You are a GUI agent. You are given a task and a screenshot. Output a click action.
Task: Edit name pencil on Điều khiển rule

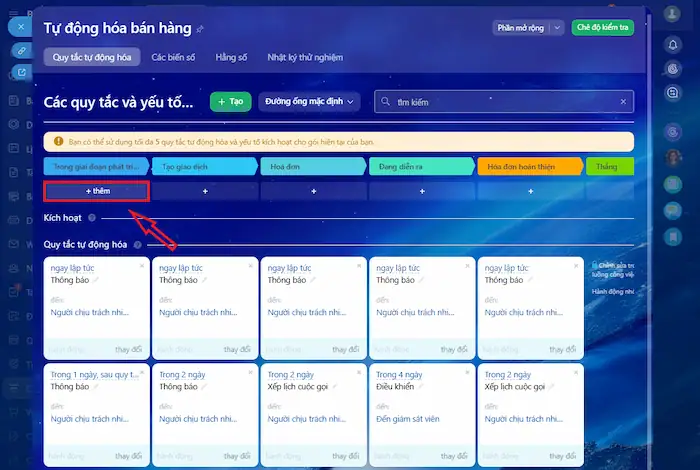[421, 387]
